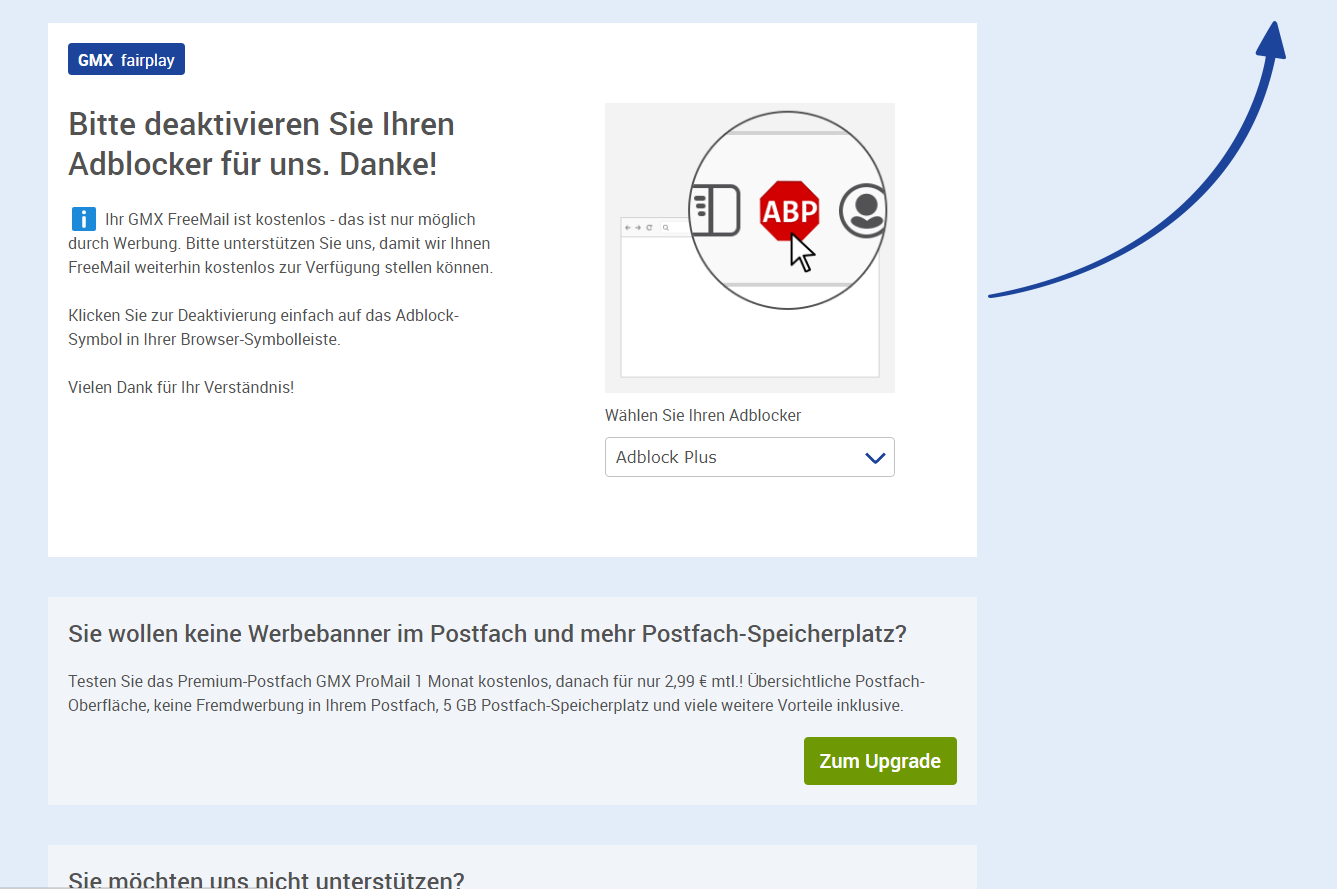
Task: Click 'Sie möchten uns nicht unterstützen?' heading
Action: coord(266,880)
